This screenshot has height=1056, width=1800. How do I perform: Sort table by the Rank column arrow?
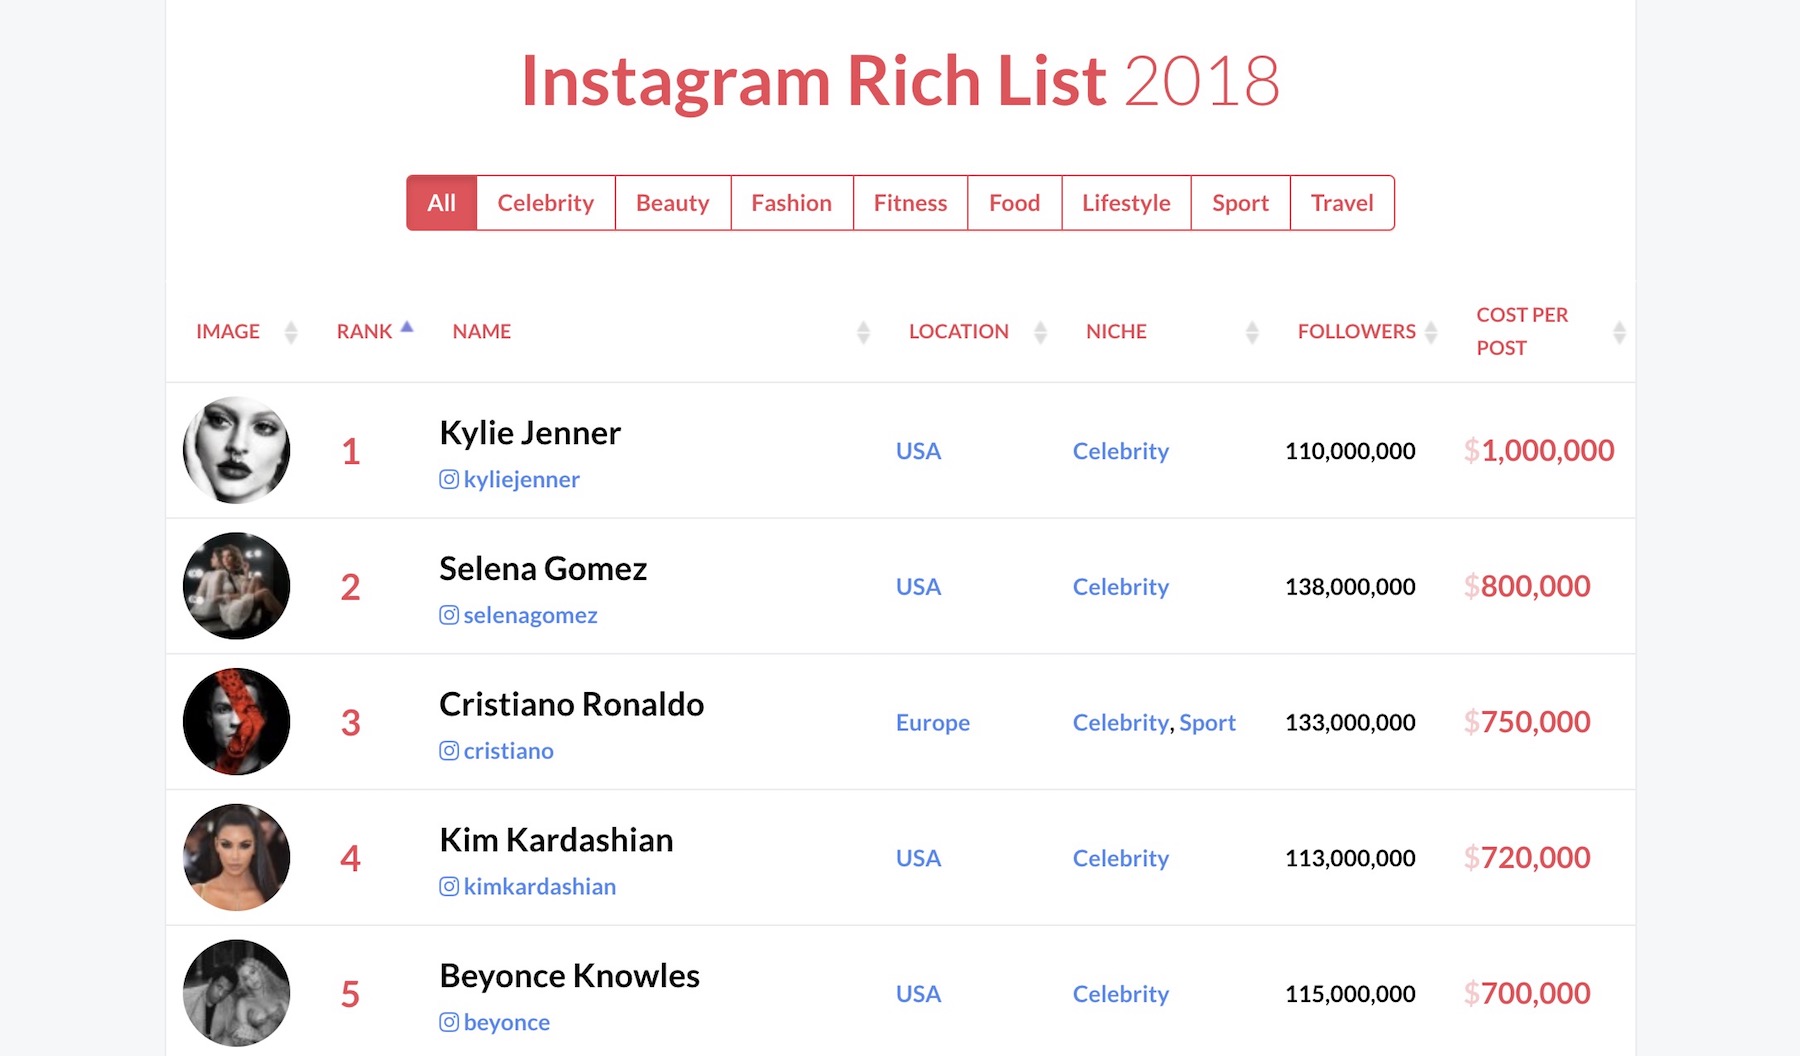(x=407, y=326)
